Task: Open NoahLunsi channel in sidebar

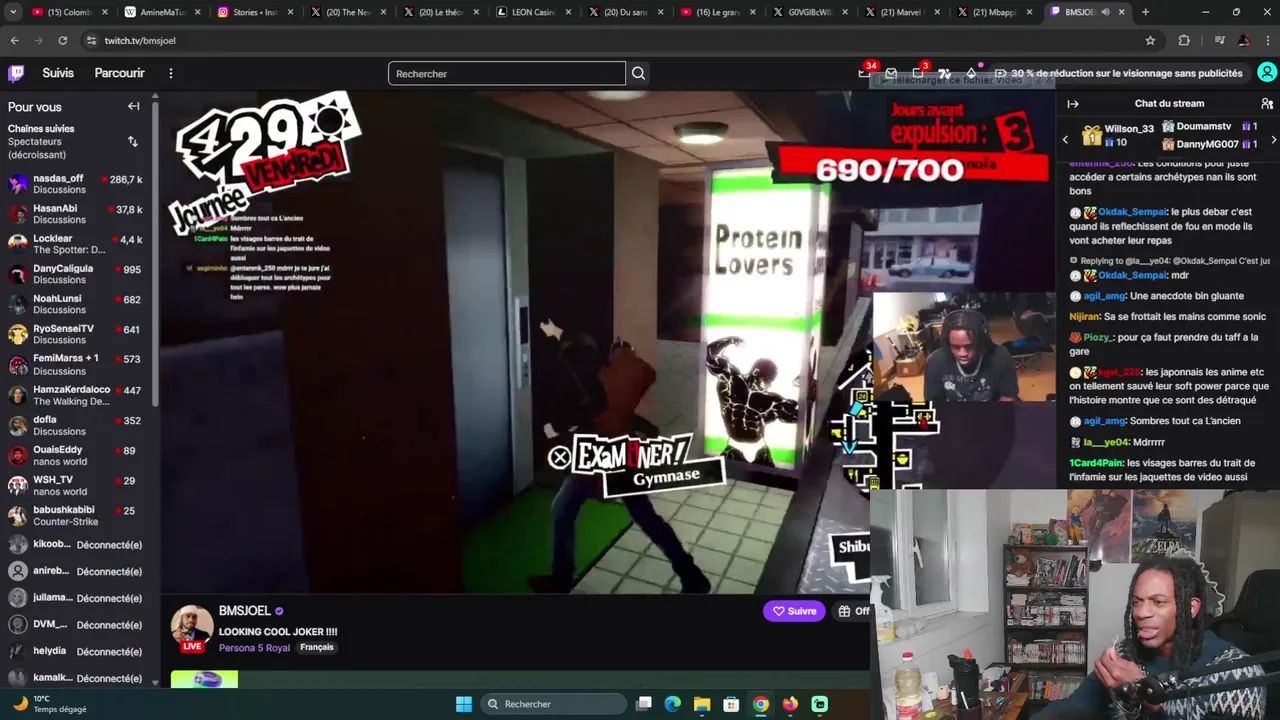Action: pyautogui.click(x=76, y=304)
